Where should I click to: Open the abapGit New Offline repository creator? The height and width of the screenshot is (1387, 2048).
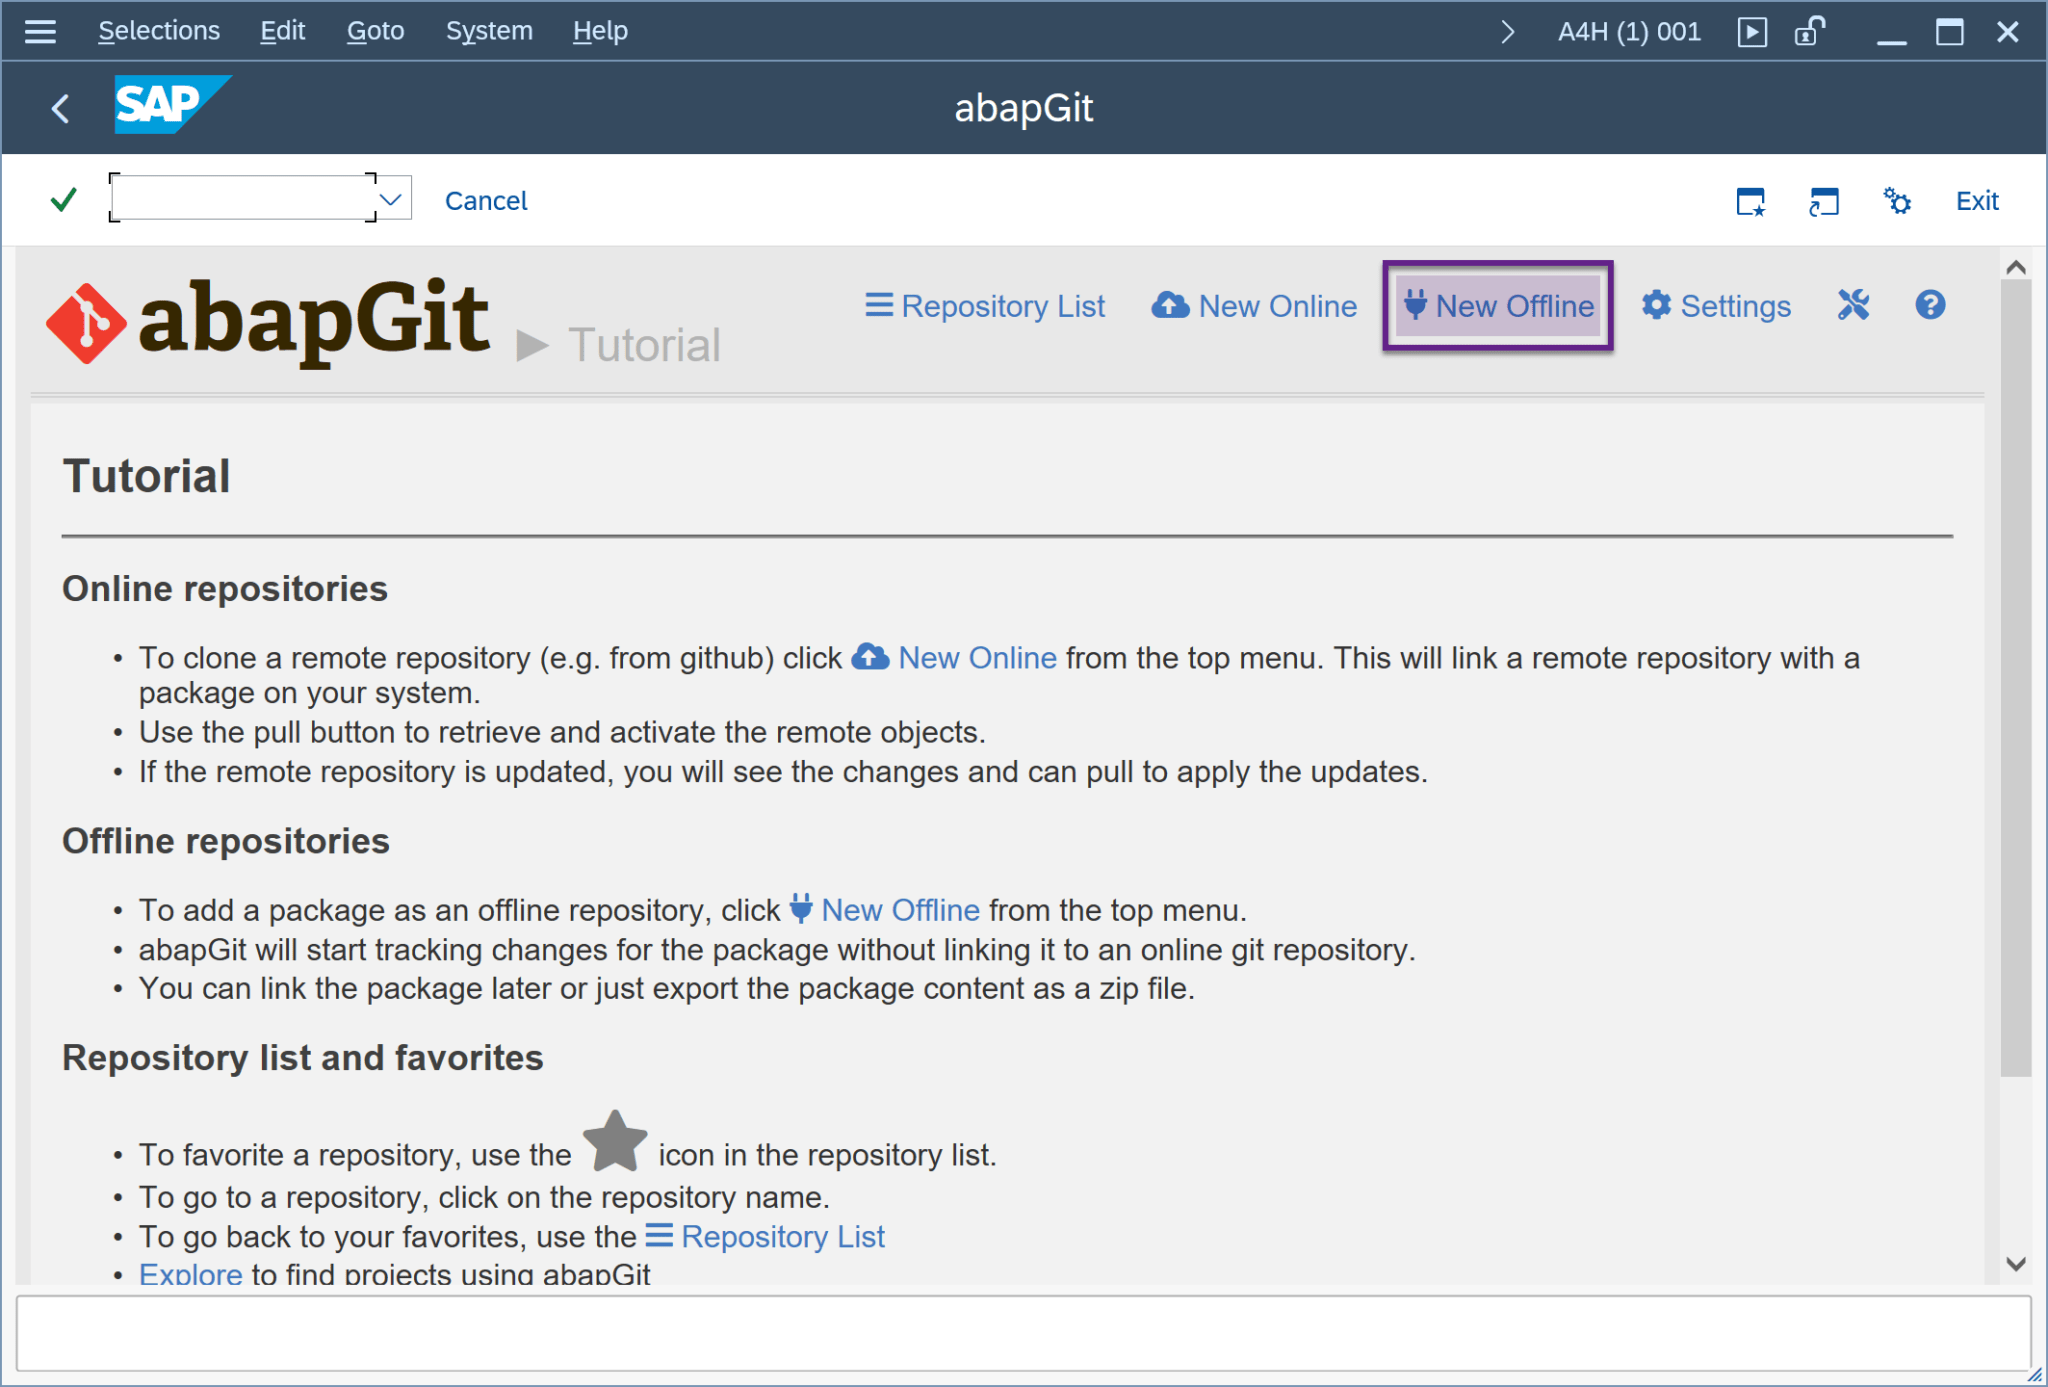[x=1497, y=306]
